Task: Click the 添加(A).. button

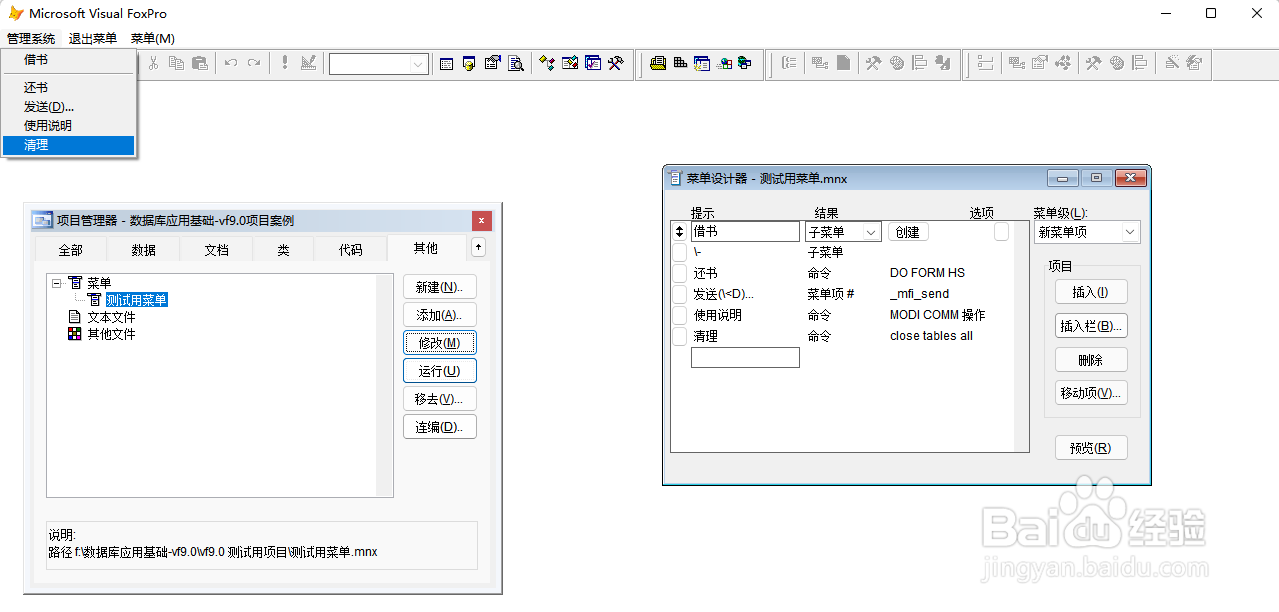Action: 440,315
